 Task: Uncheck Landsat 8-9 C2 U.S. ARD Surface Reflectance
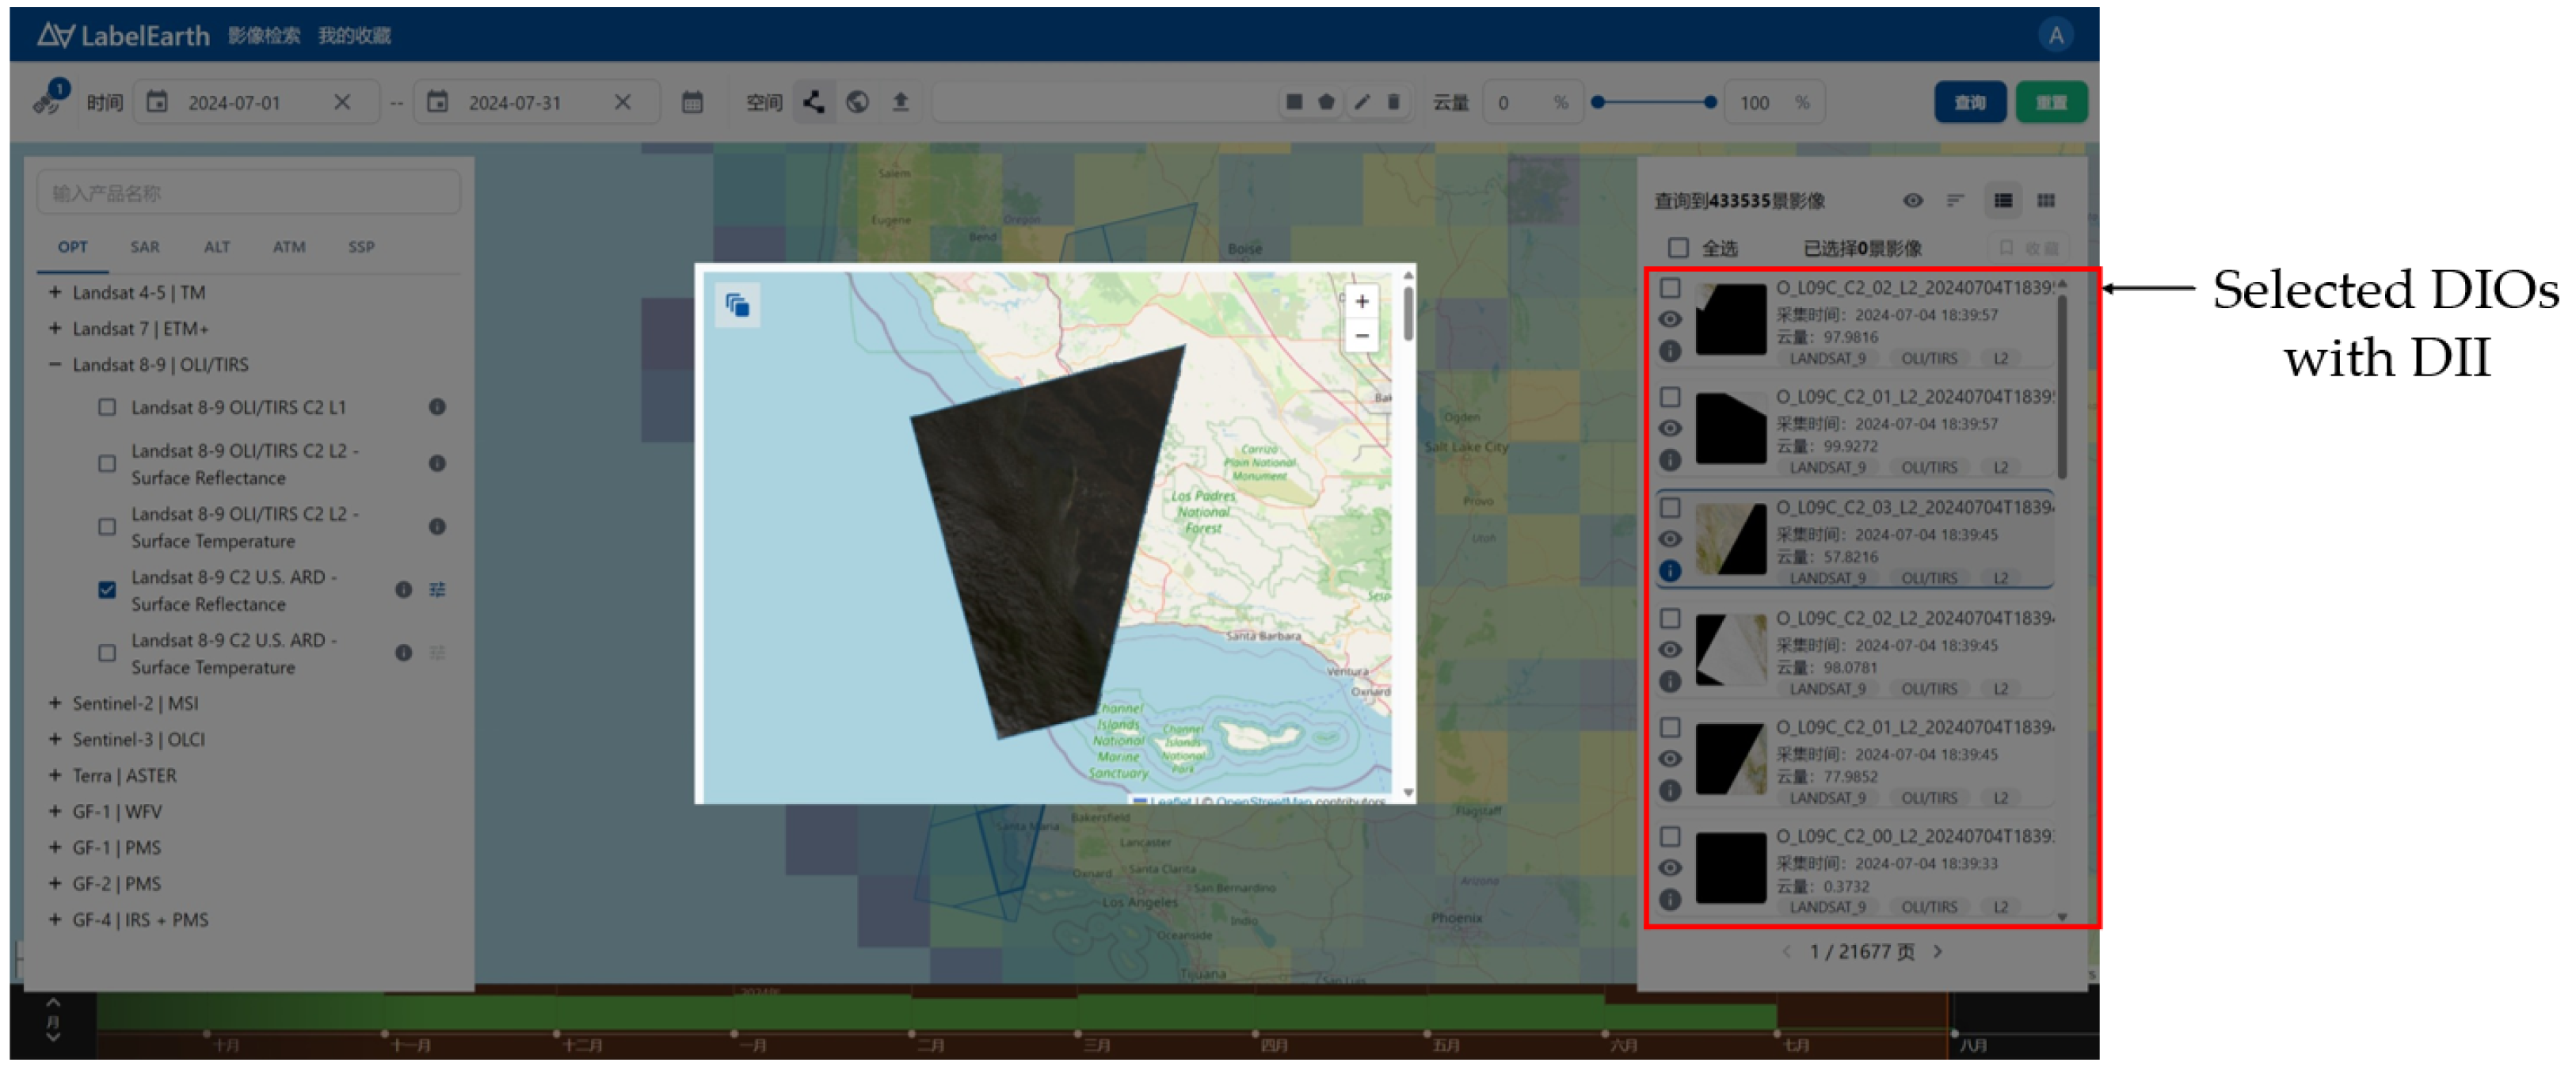point(107,590)
